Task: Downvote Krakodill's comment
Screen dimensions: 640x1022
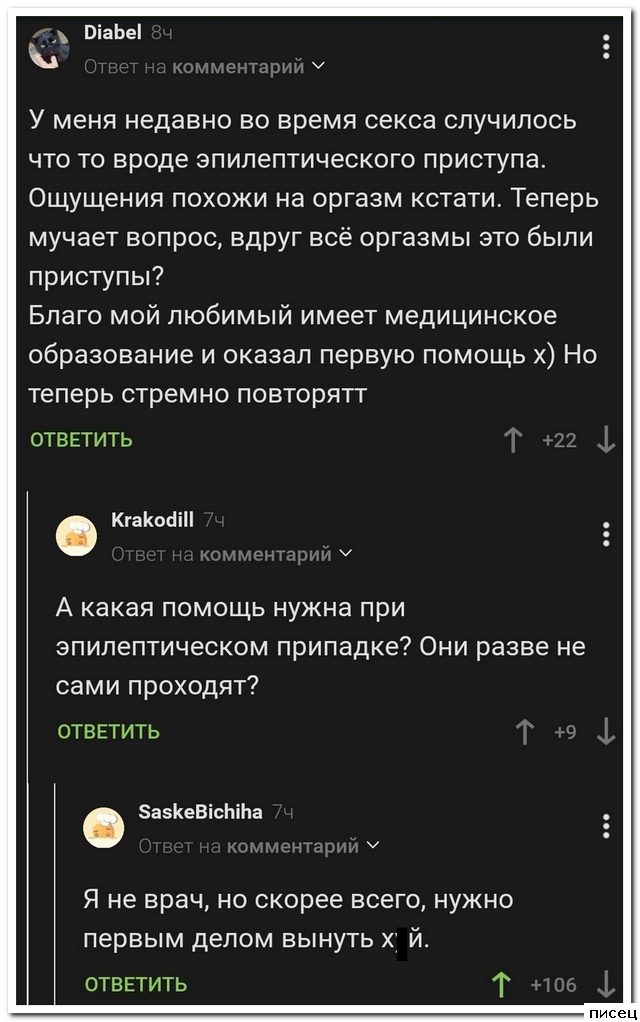Action: [606, 732]
